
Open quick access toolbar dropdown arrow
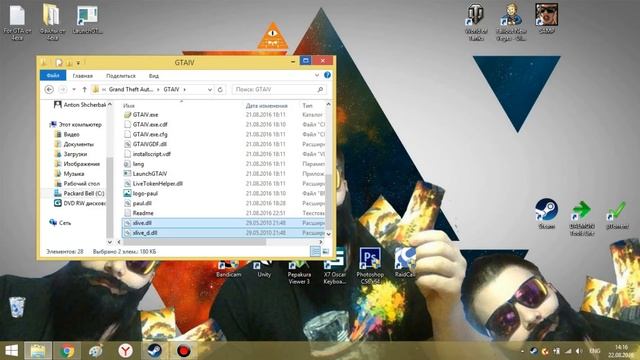coord(78,63)
